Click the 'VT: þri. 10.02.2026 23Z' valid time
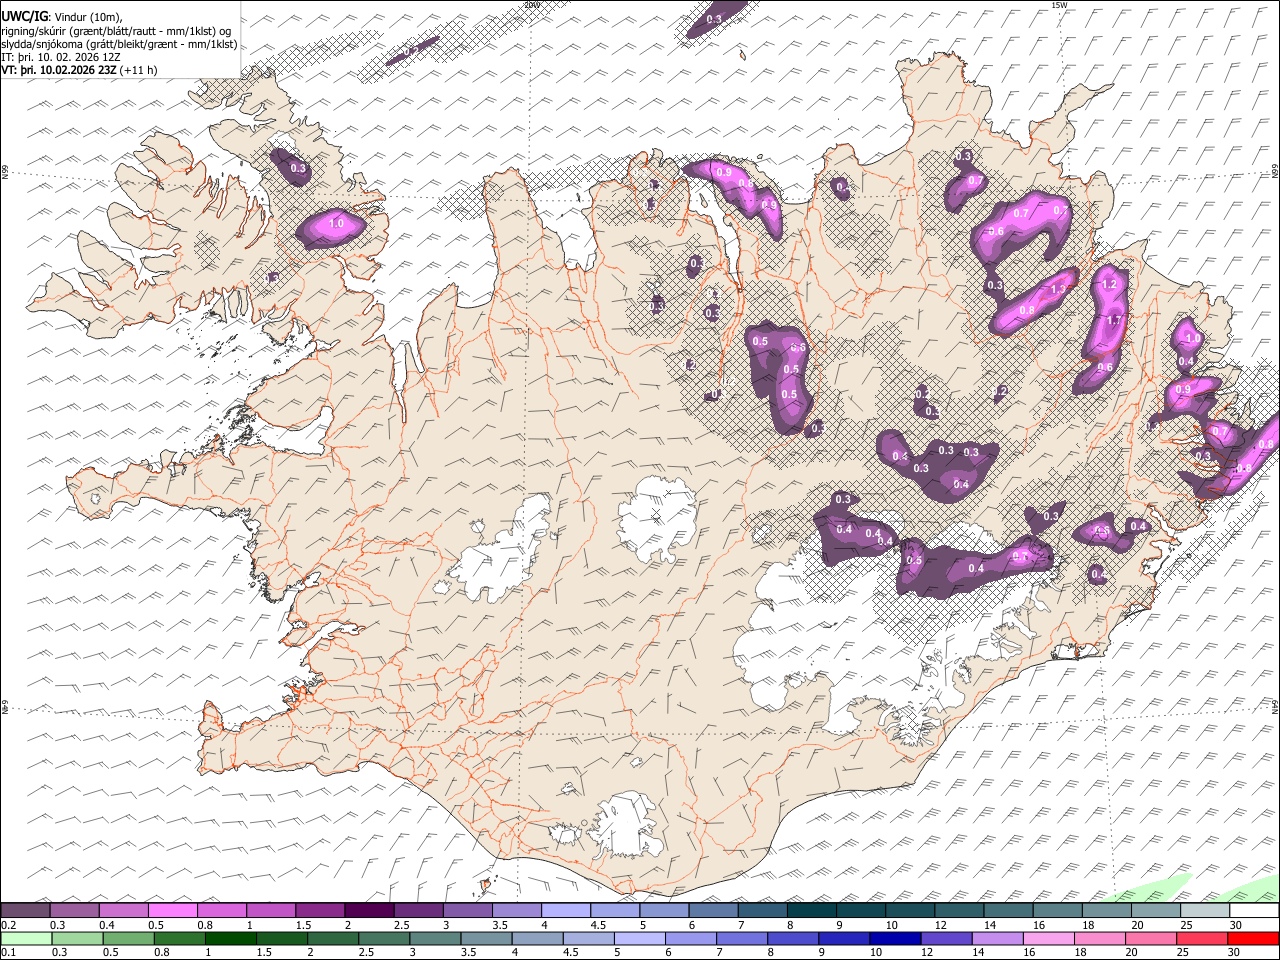1280x960 pixels. point(58,70)
